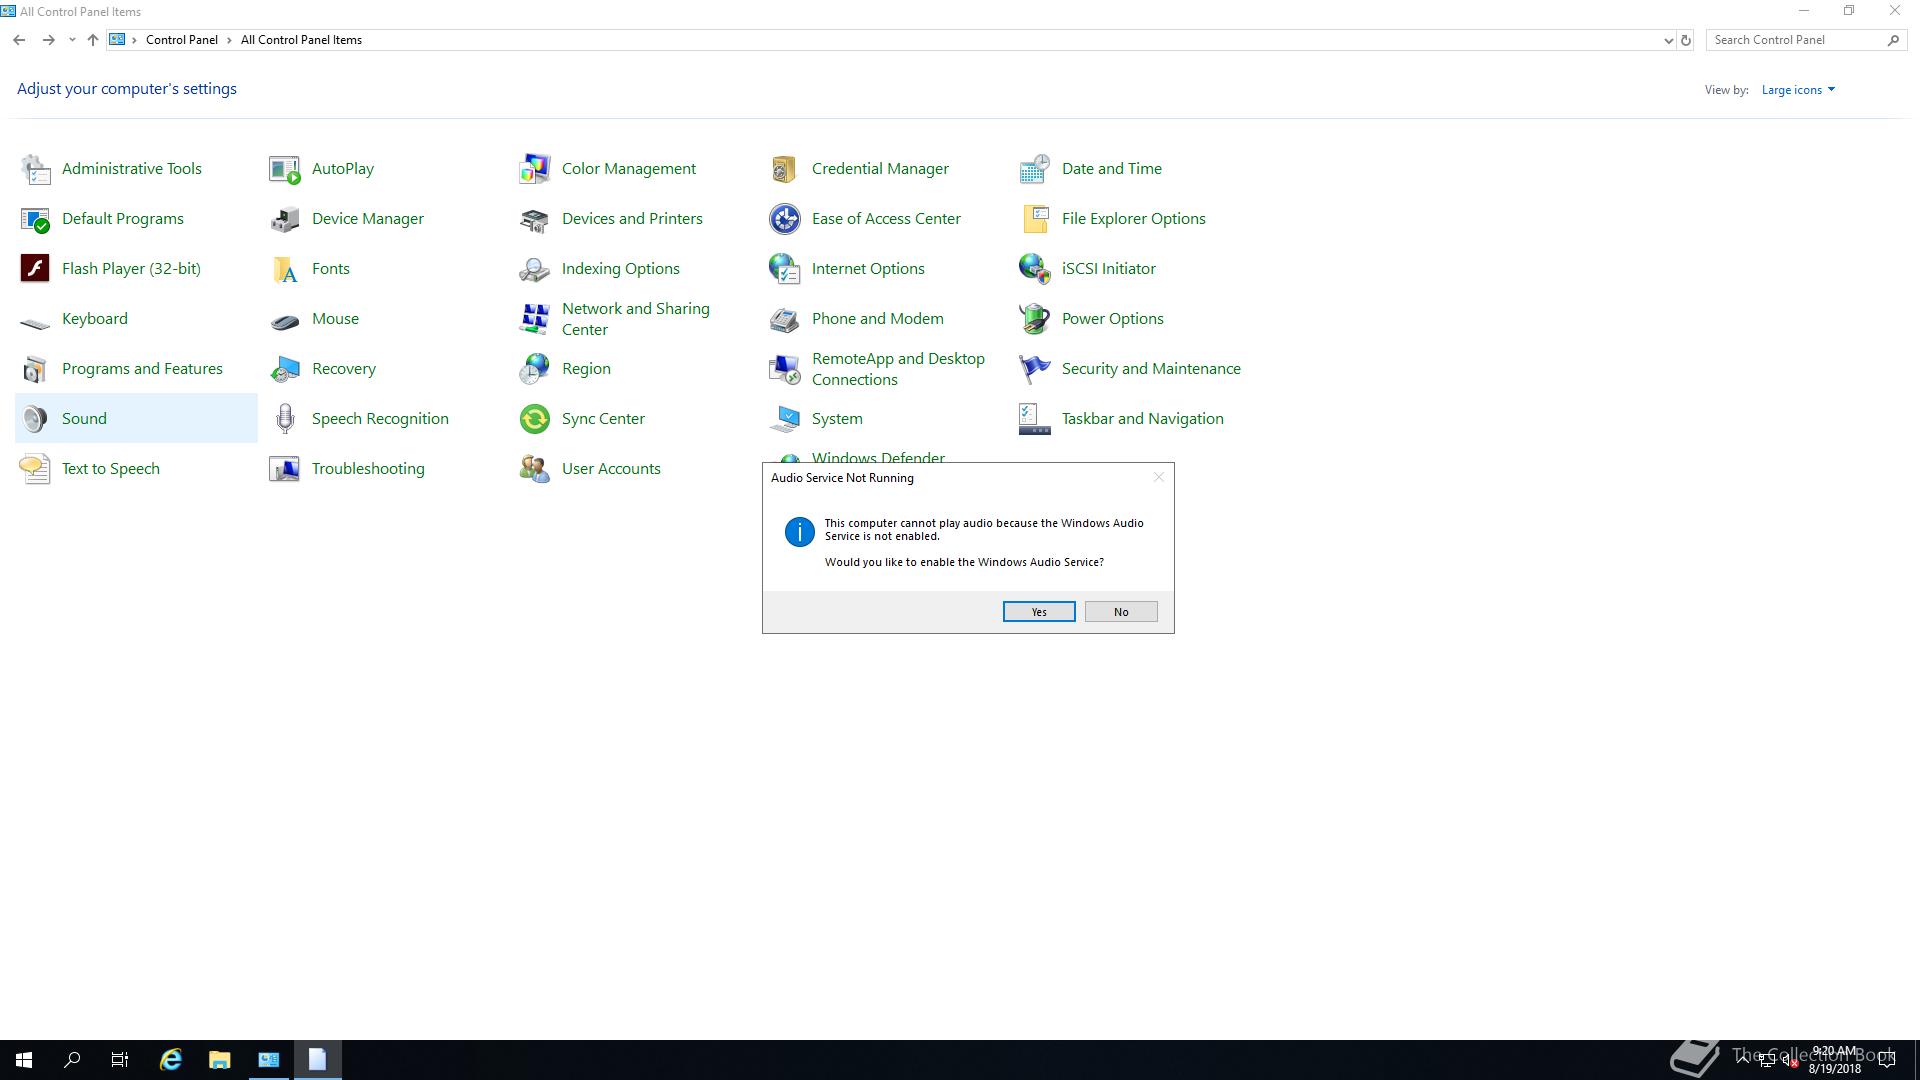
Task: Click Yes to enable Windows Audio Service
Action: click(1039, 612)
